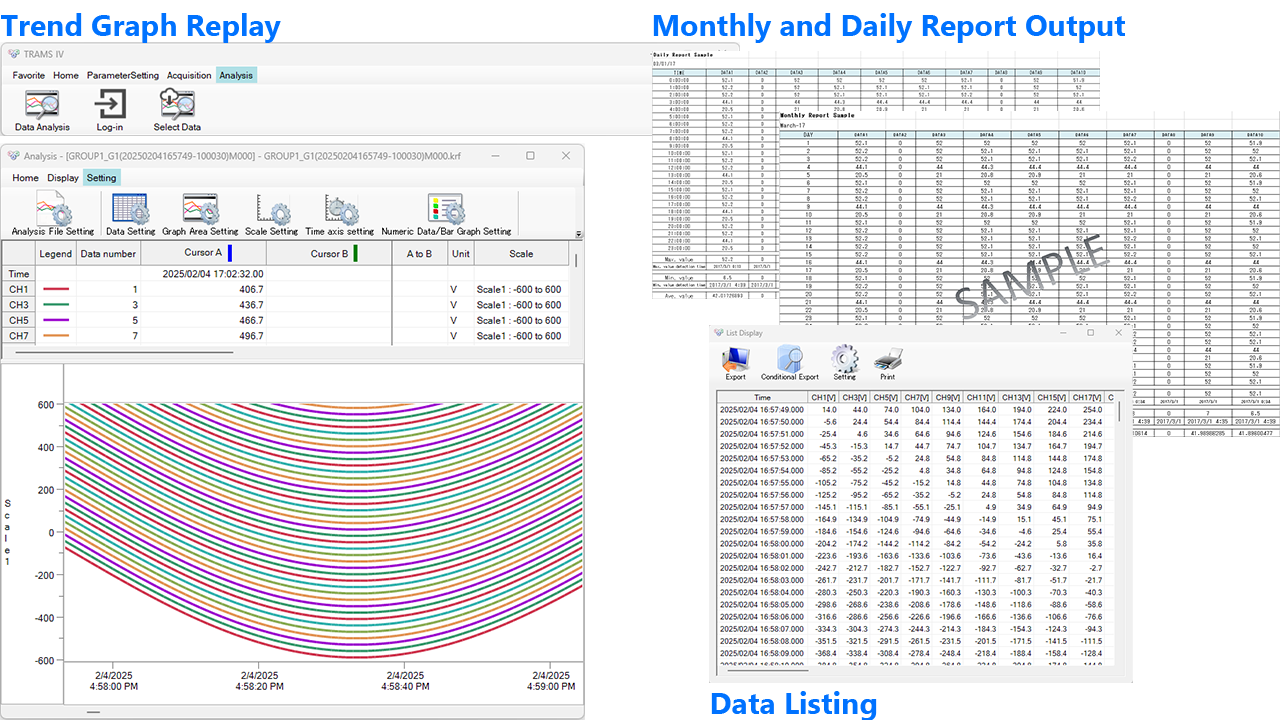Screen dimensions: 1280x720
Task: Open Graph Area Setting
Action: pyautogui.click(x=200, y=215)
